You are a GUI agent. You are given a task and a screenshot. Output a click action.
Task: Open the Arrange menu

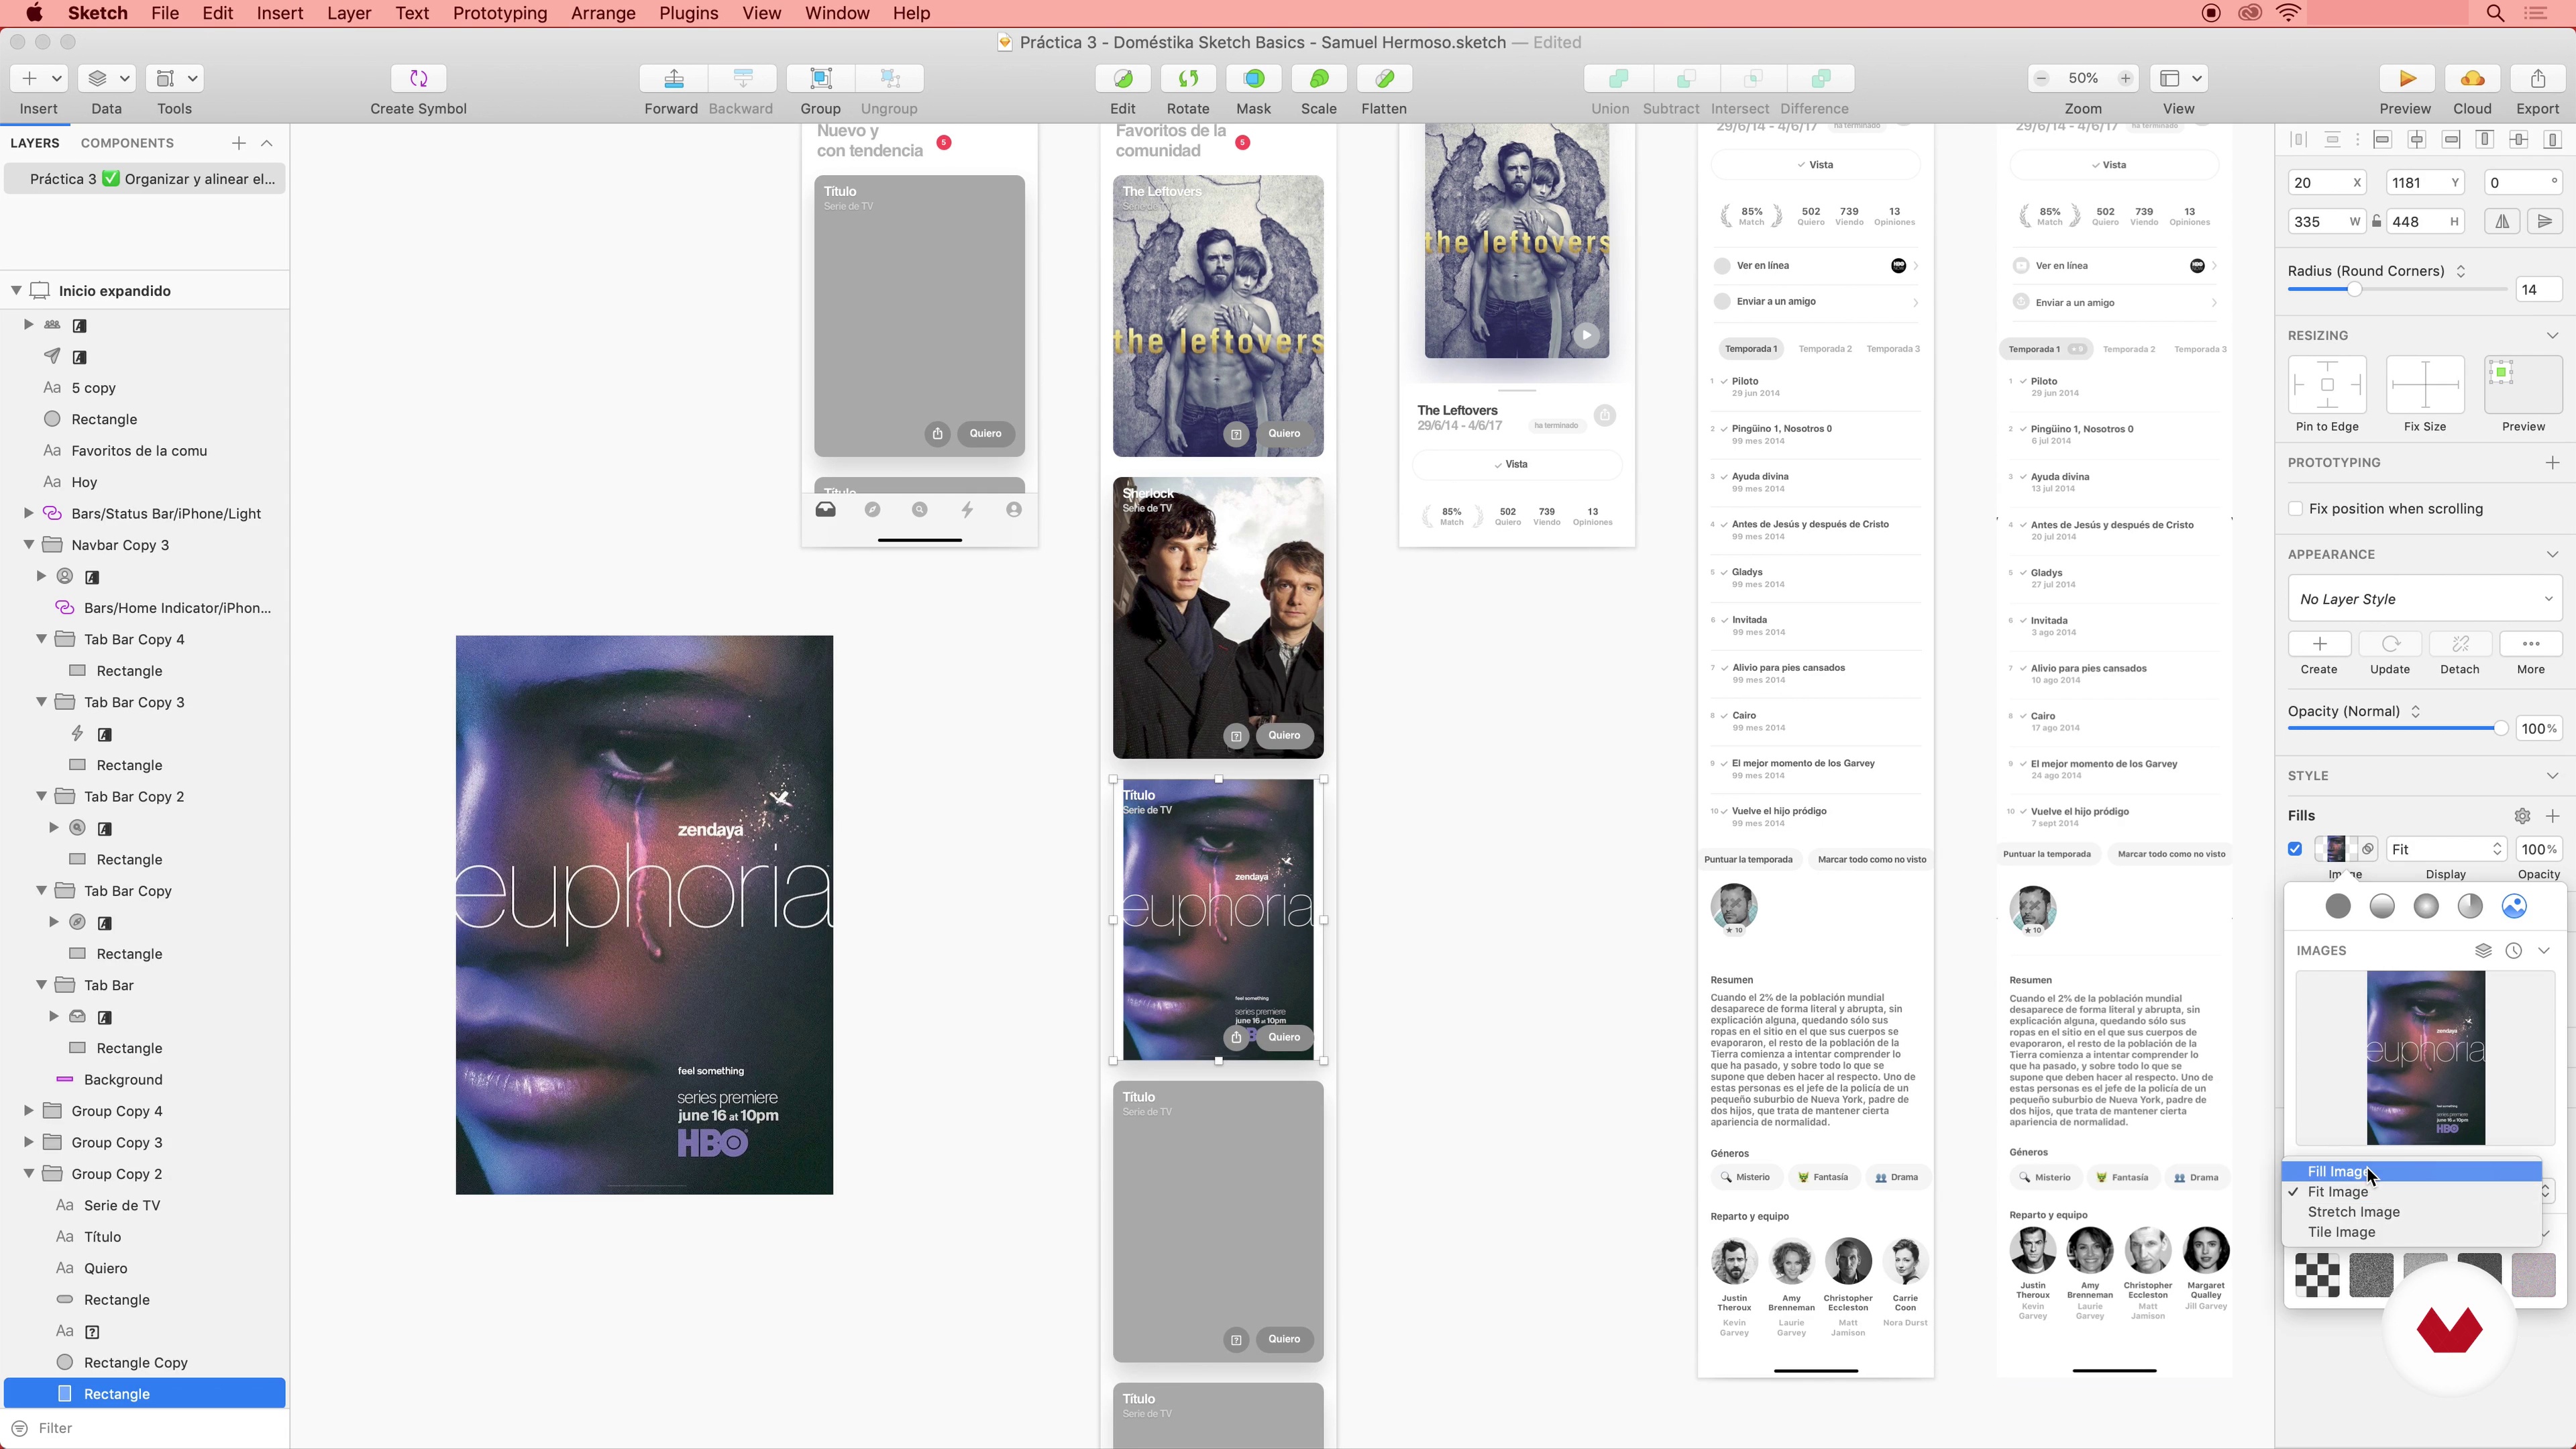(603, 13)
